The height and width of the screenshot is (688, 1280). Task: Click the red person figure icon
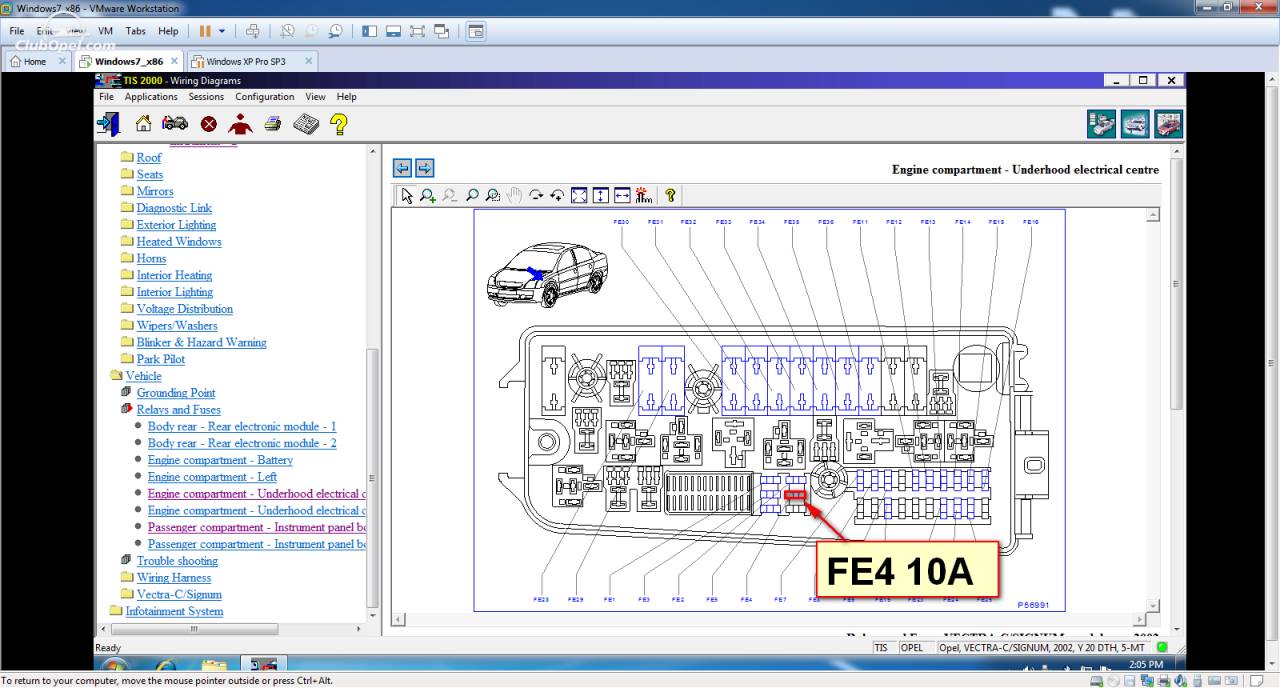point(240,124)
